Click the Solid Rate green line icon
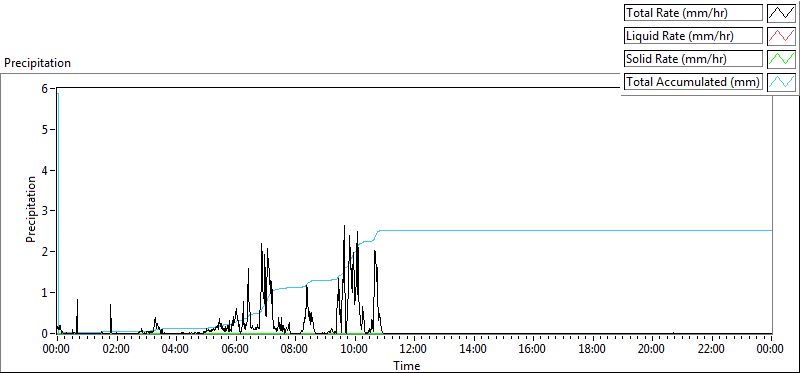 781,59
